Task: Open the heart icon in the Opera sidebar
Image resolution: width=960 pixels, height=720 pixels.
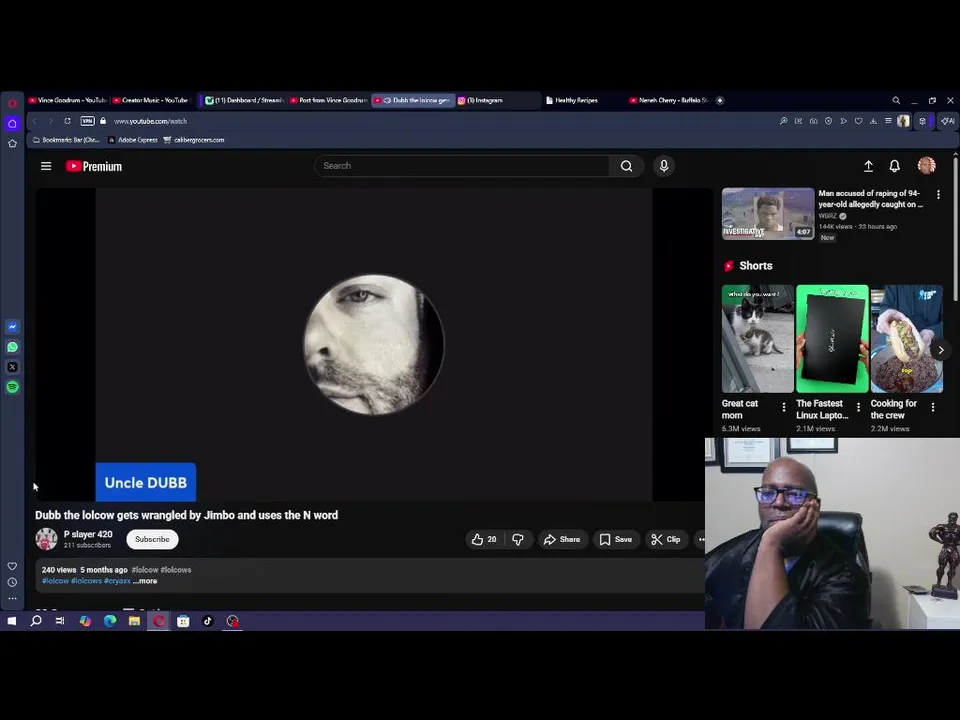Action: [12, 566]
